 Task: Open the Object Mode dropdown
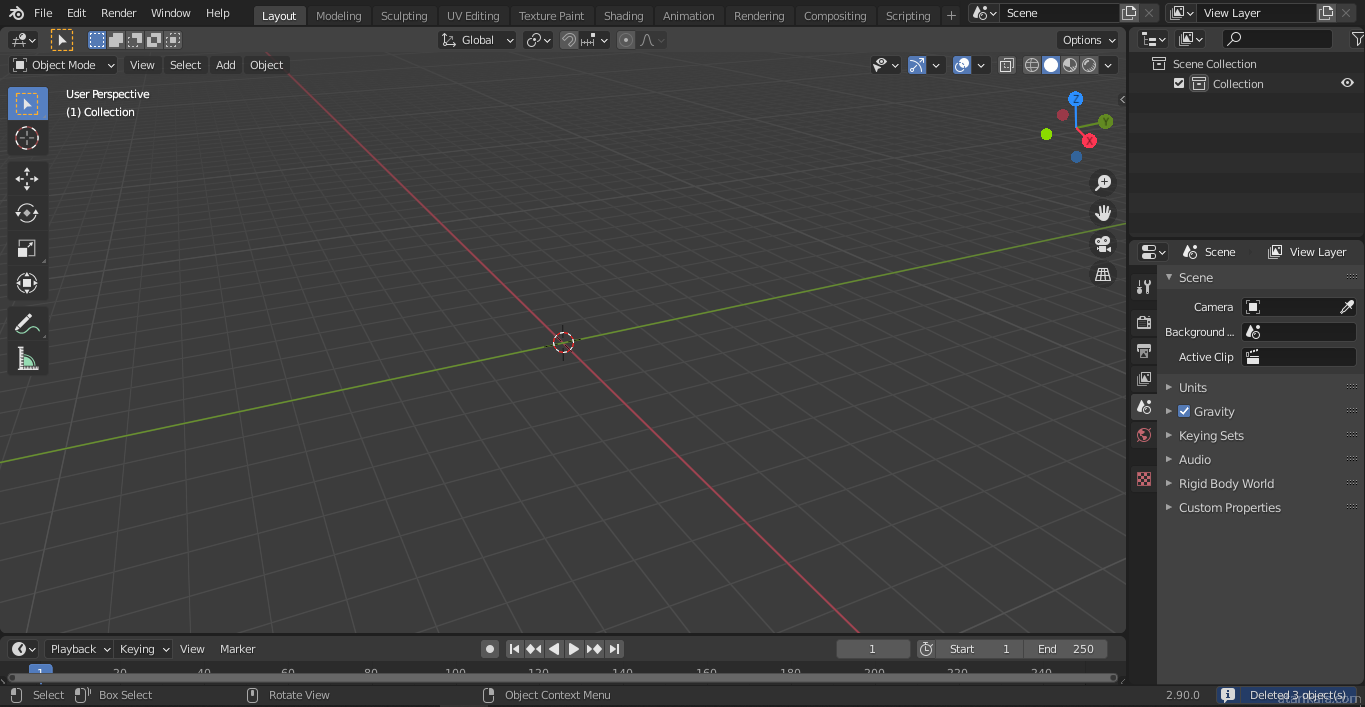coord(64,65)
